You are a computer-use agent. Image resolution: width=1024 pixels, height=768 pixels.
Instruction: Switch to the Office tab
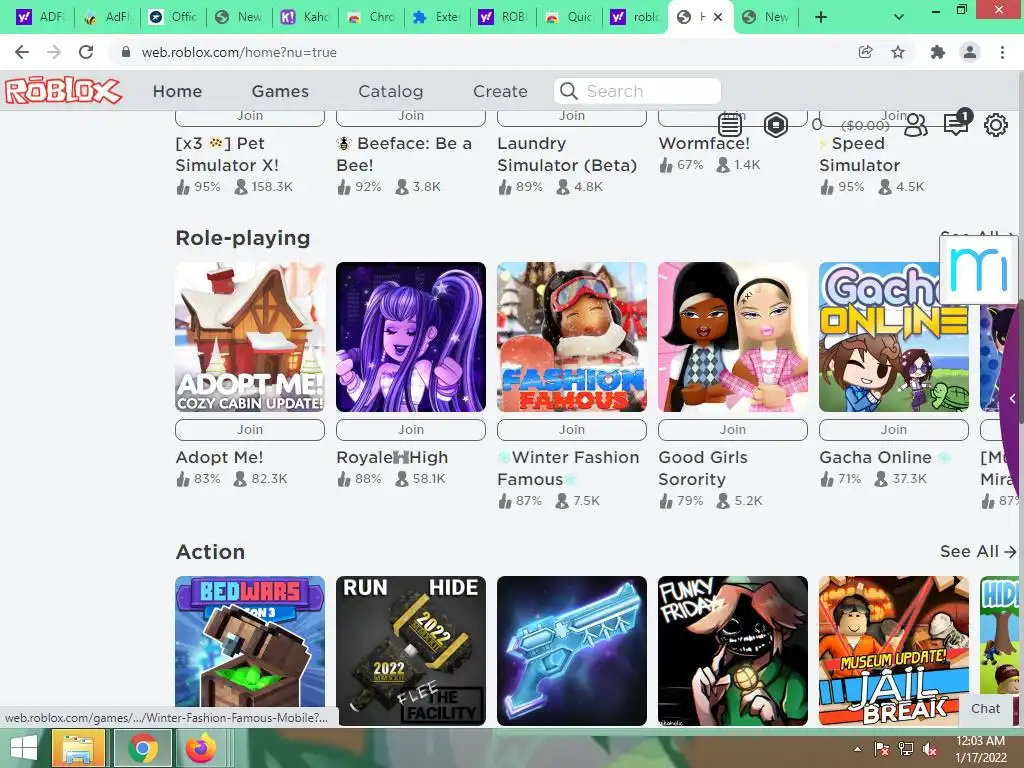pos(173,17)
